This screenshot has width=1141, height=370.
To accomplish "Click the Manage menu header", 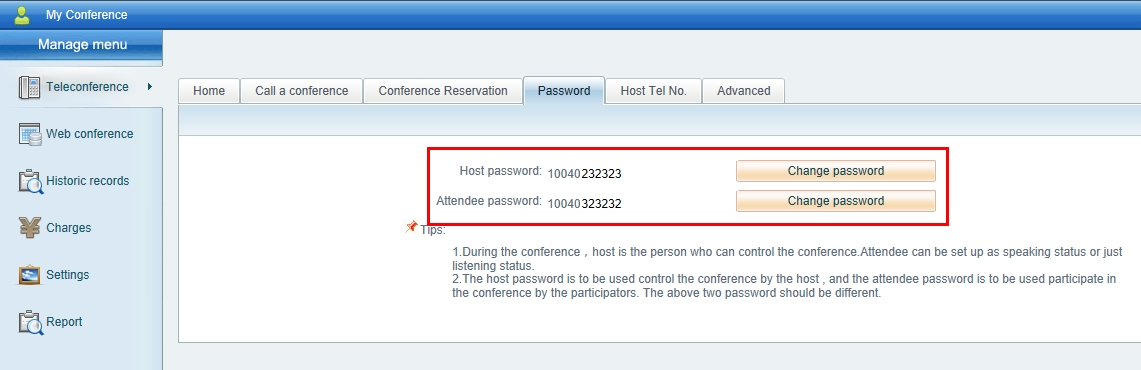I will coord(82,46).
